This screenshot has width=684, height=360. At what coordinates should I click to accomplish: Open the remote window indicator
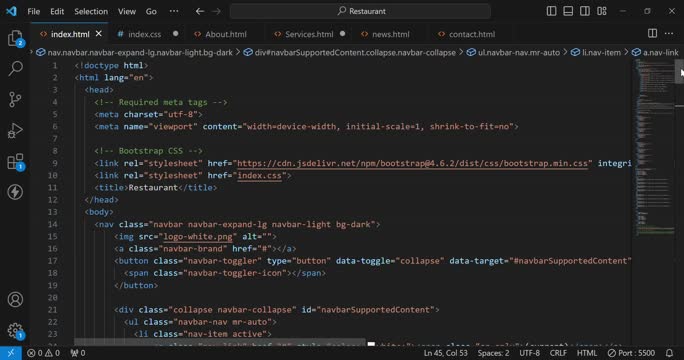pos(11,353)
